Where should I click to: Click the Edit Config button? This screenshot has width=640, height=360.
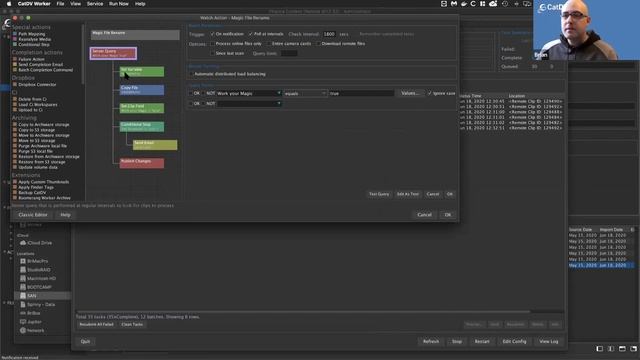pos(514,341)
